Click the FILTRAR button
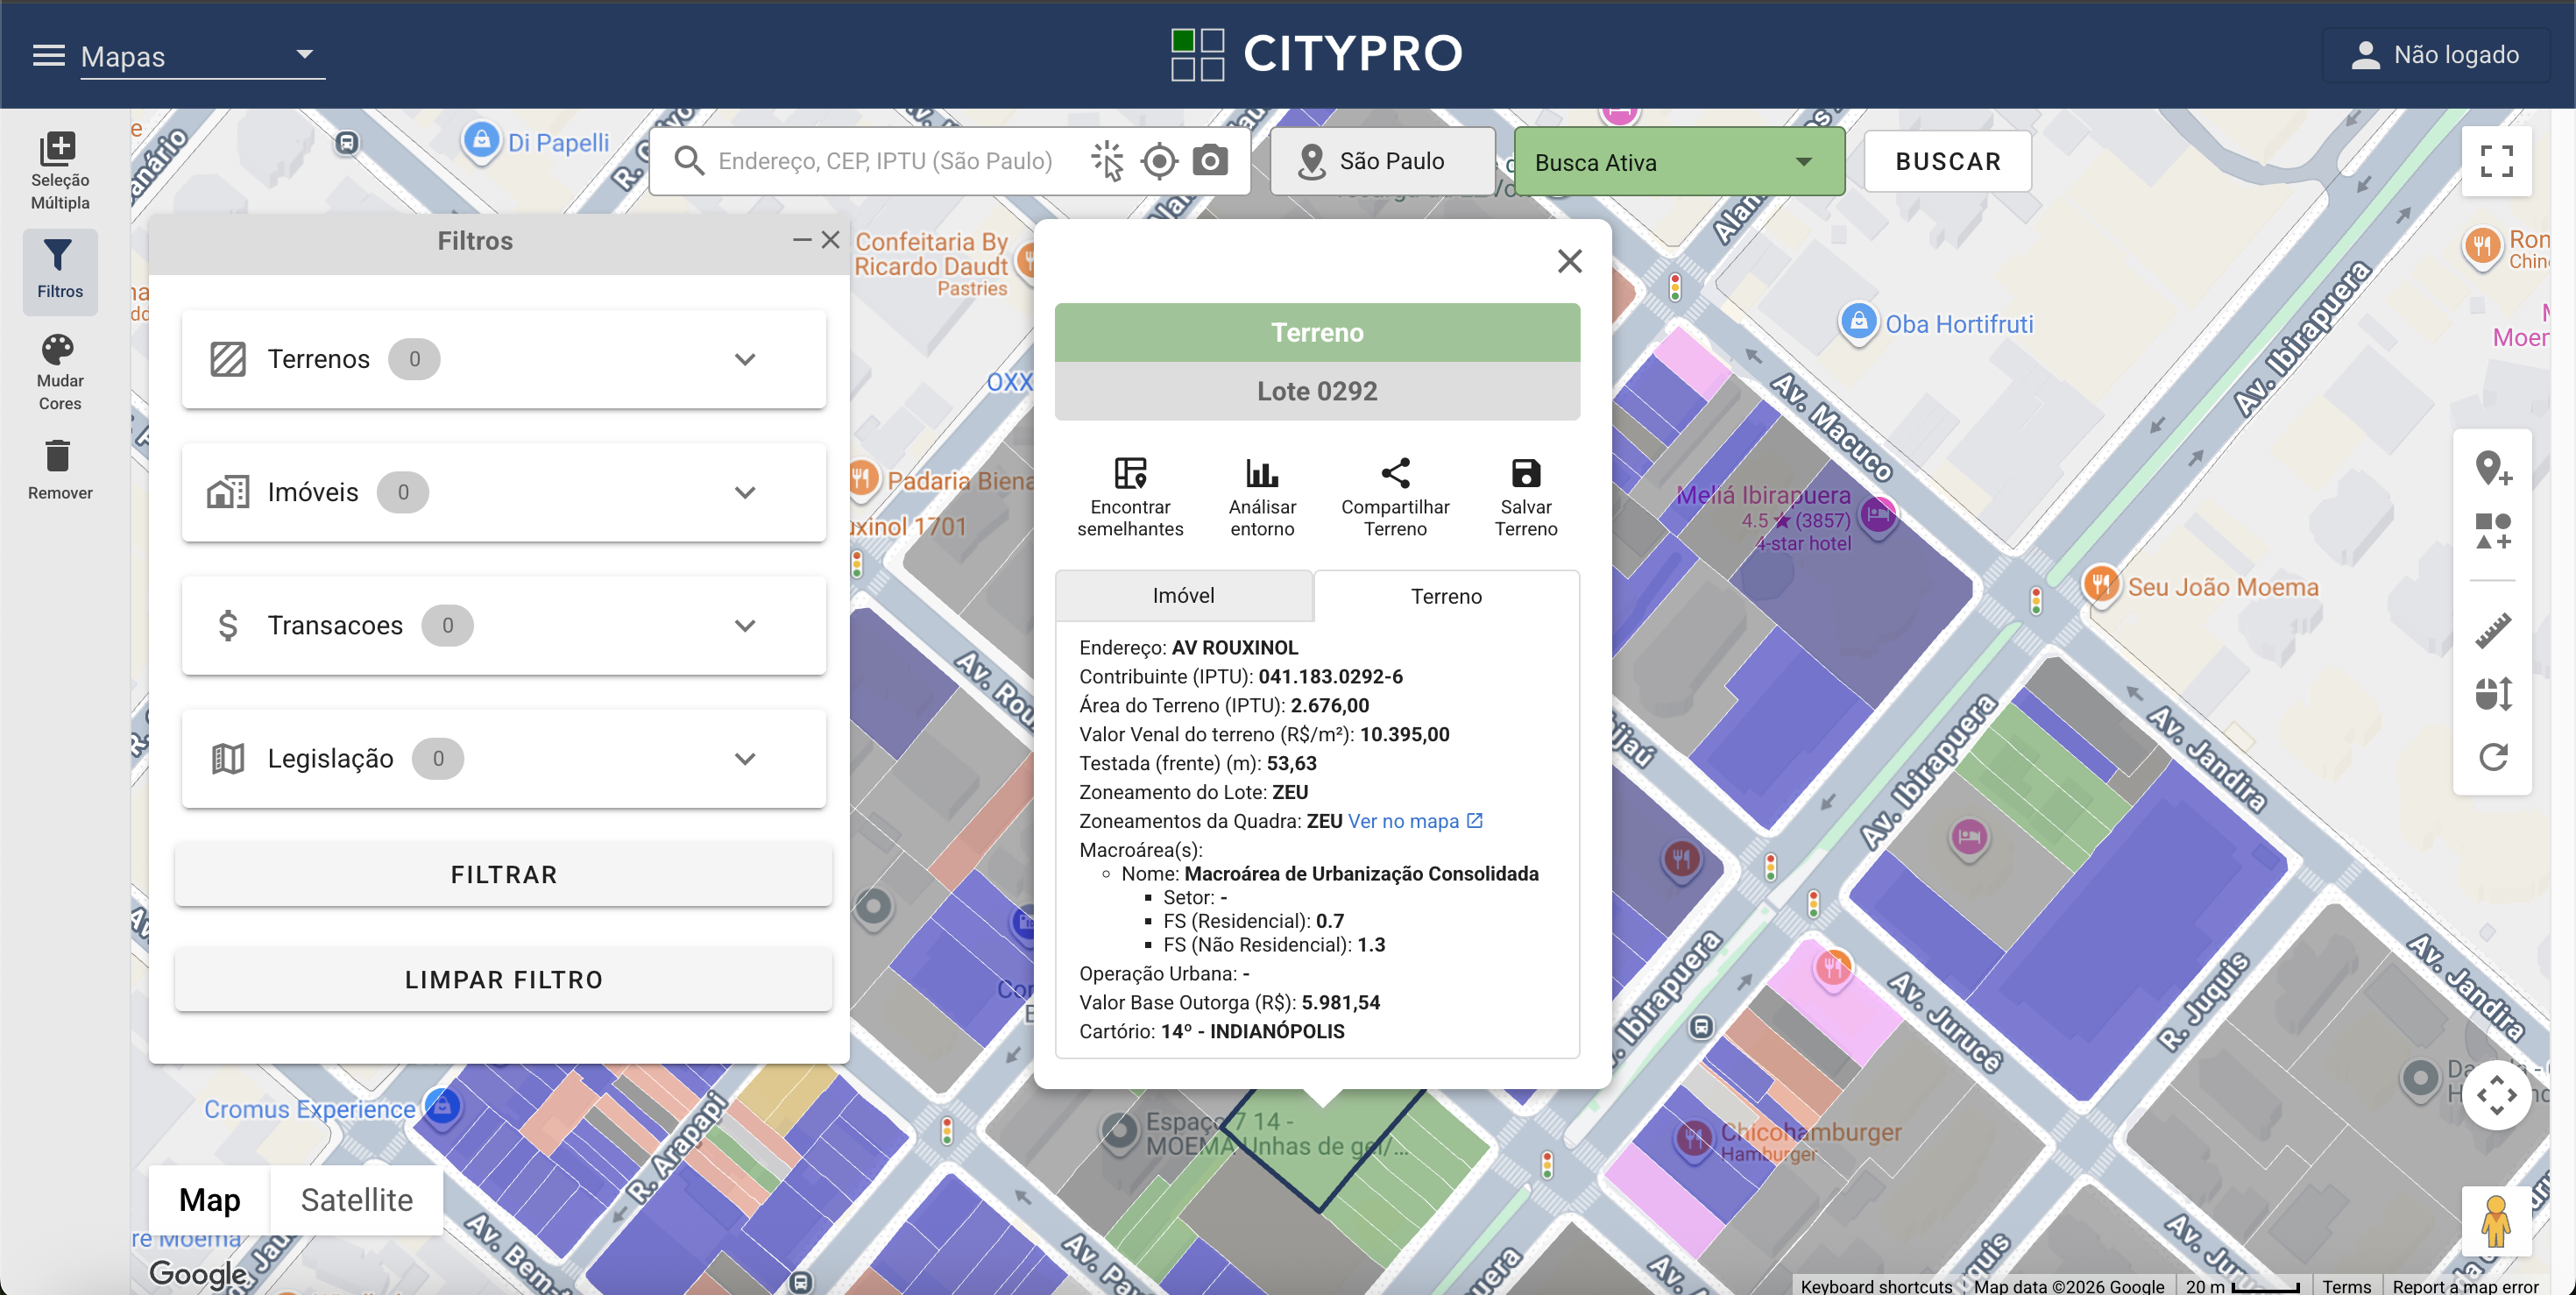Image resolution: width=2576 pixels, height=1295 pixels. (x=504, y=875)
